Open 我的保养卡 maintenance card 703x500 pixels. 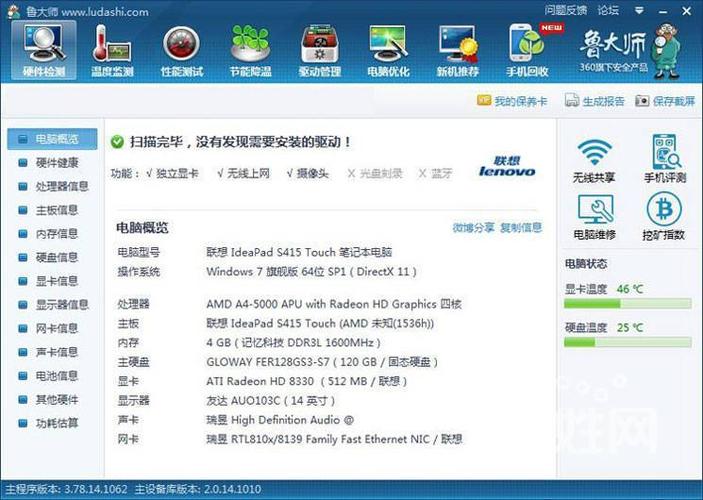click(512, 101)
